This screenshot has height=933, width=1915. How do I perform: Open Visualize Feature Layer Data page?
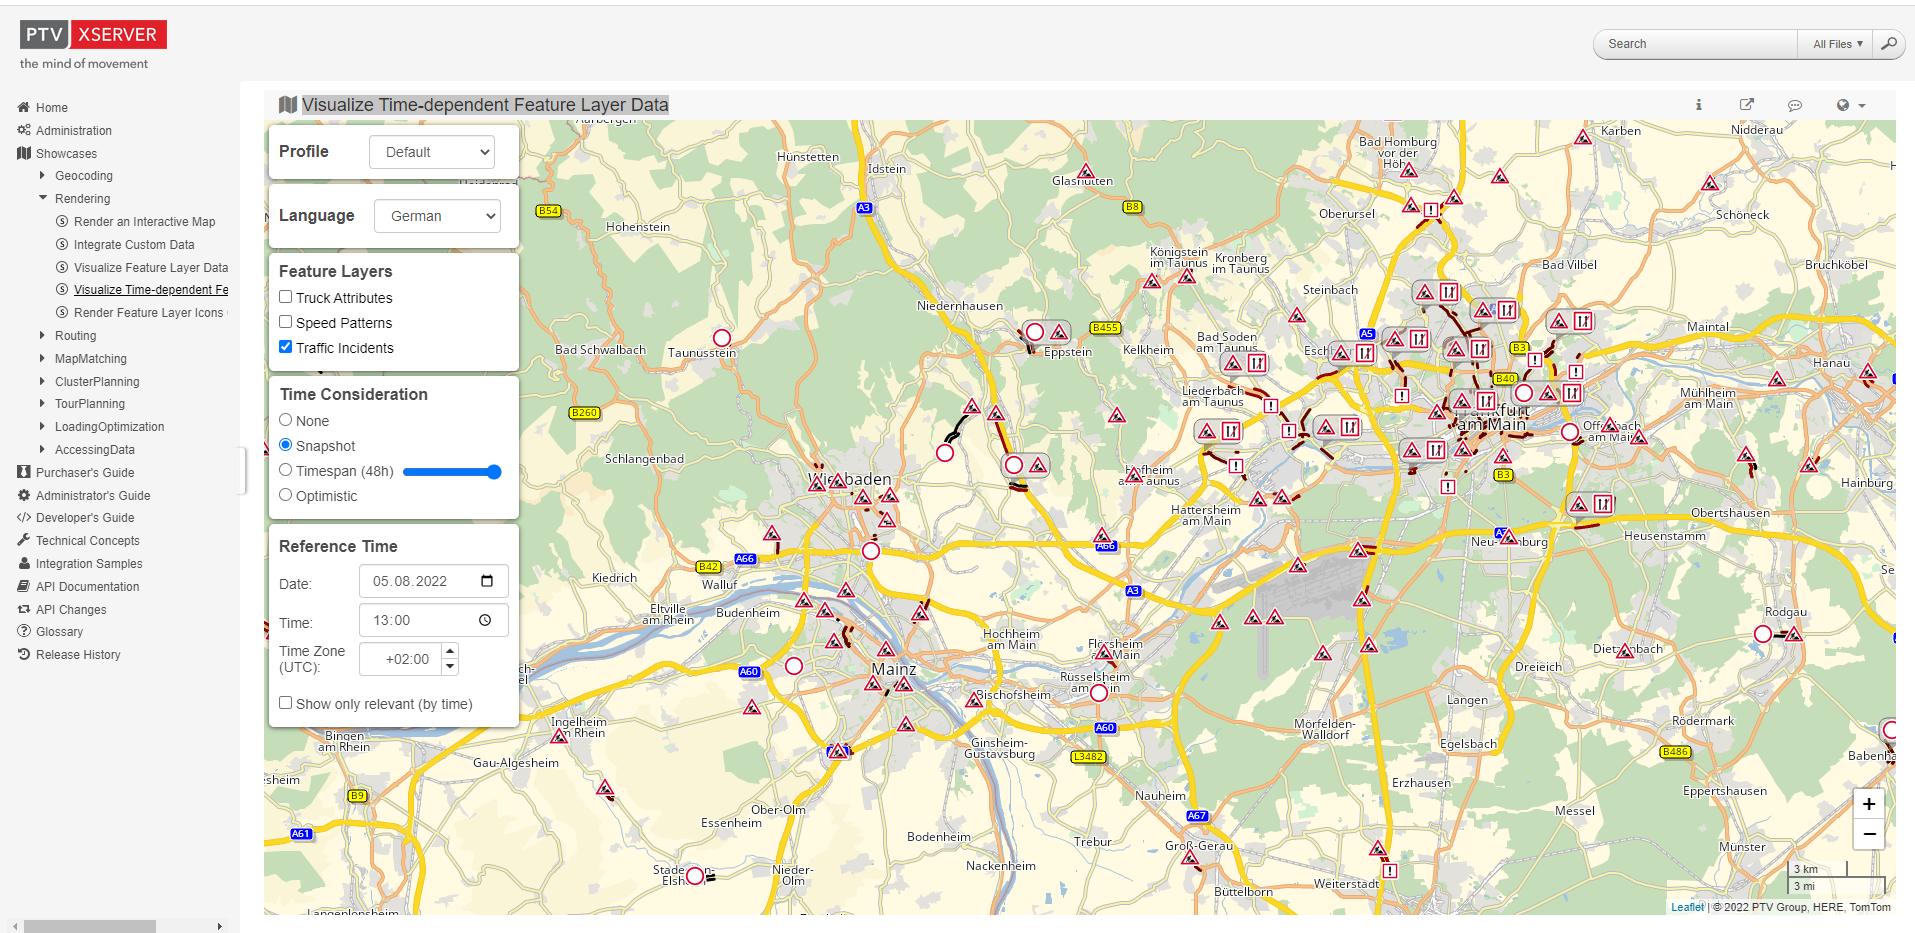[x=150, y=268]
